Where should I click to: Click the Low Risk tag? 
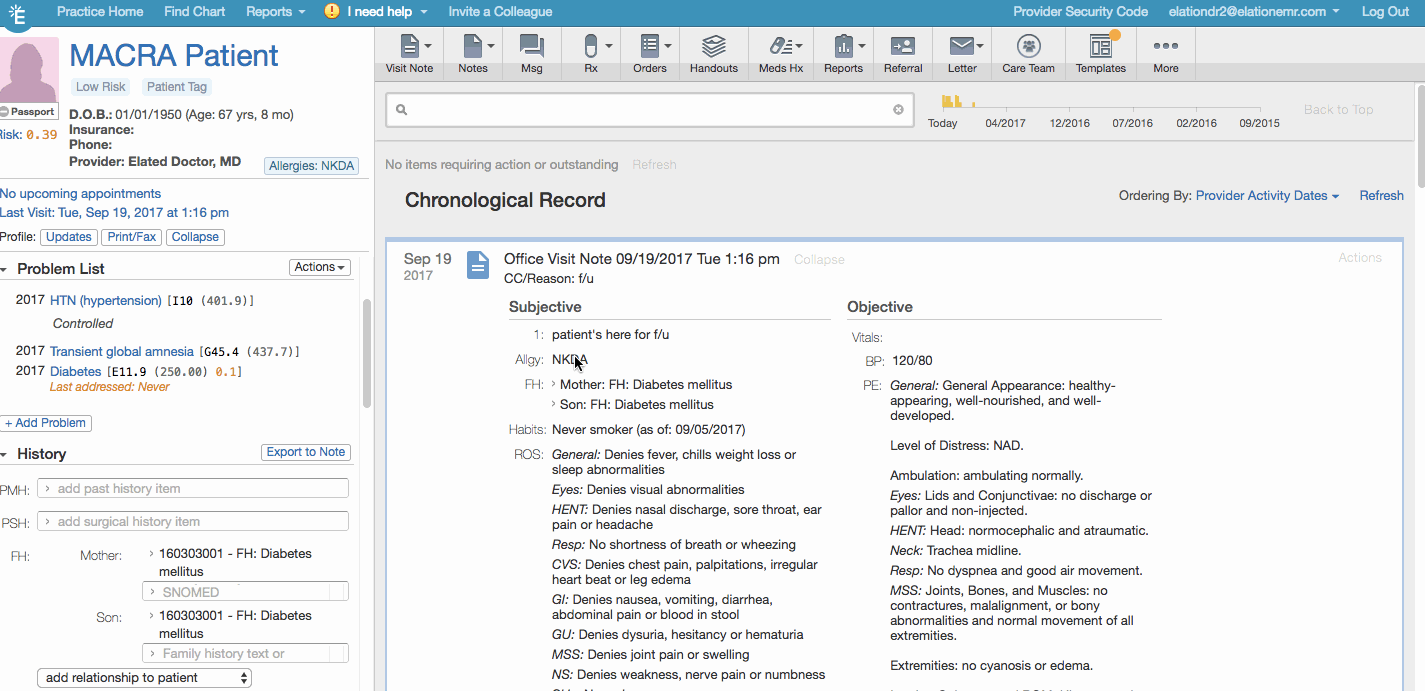tap(101, 87)
